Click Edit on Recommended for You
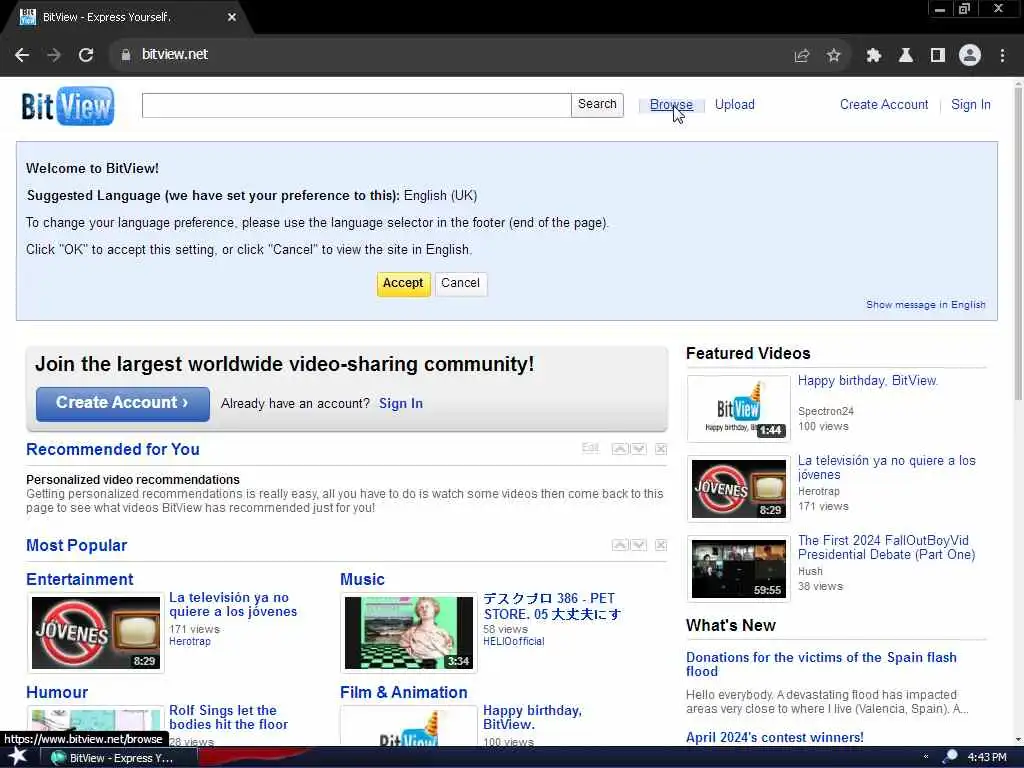 590,447
